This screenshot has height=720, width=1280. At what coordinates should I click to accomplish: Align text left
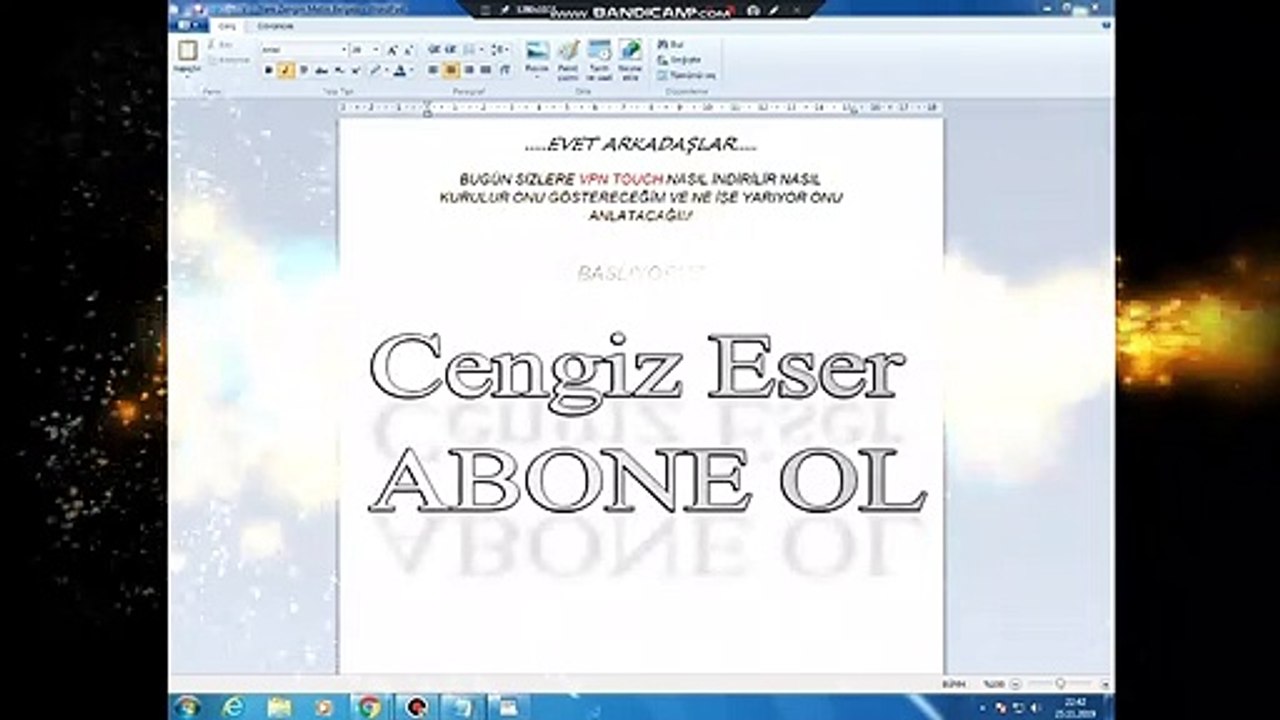[x=433, y=70]
